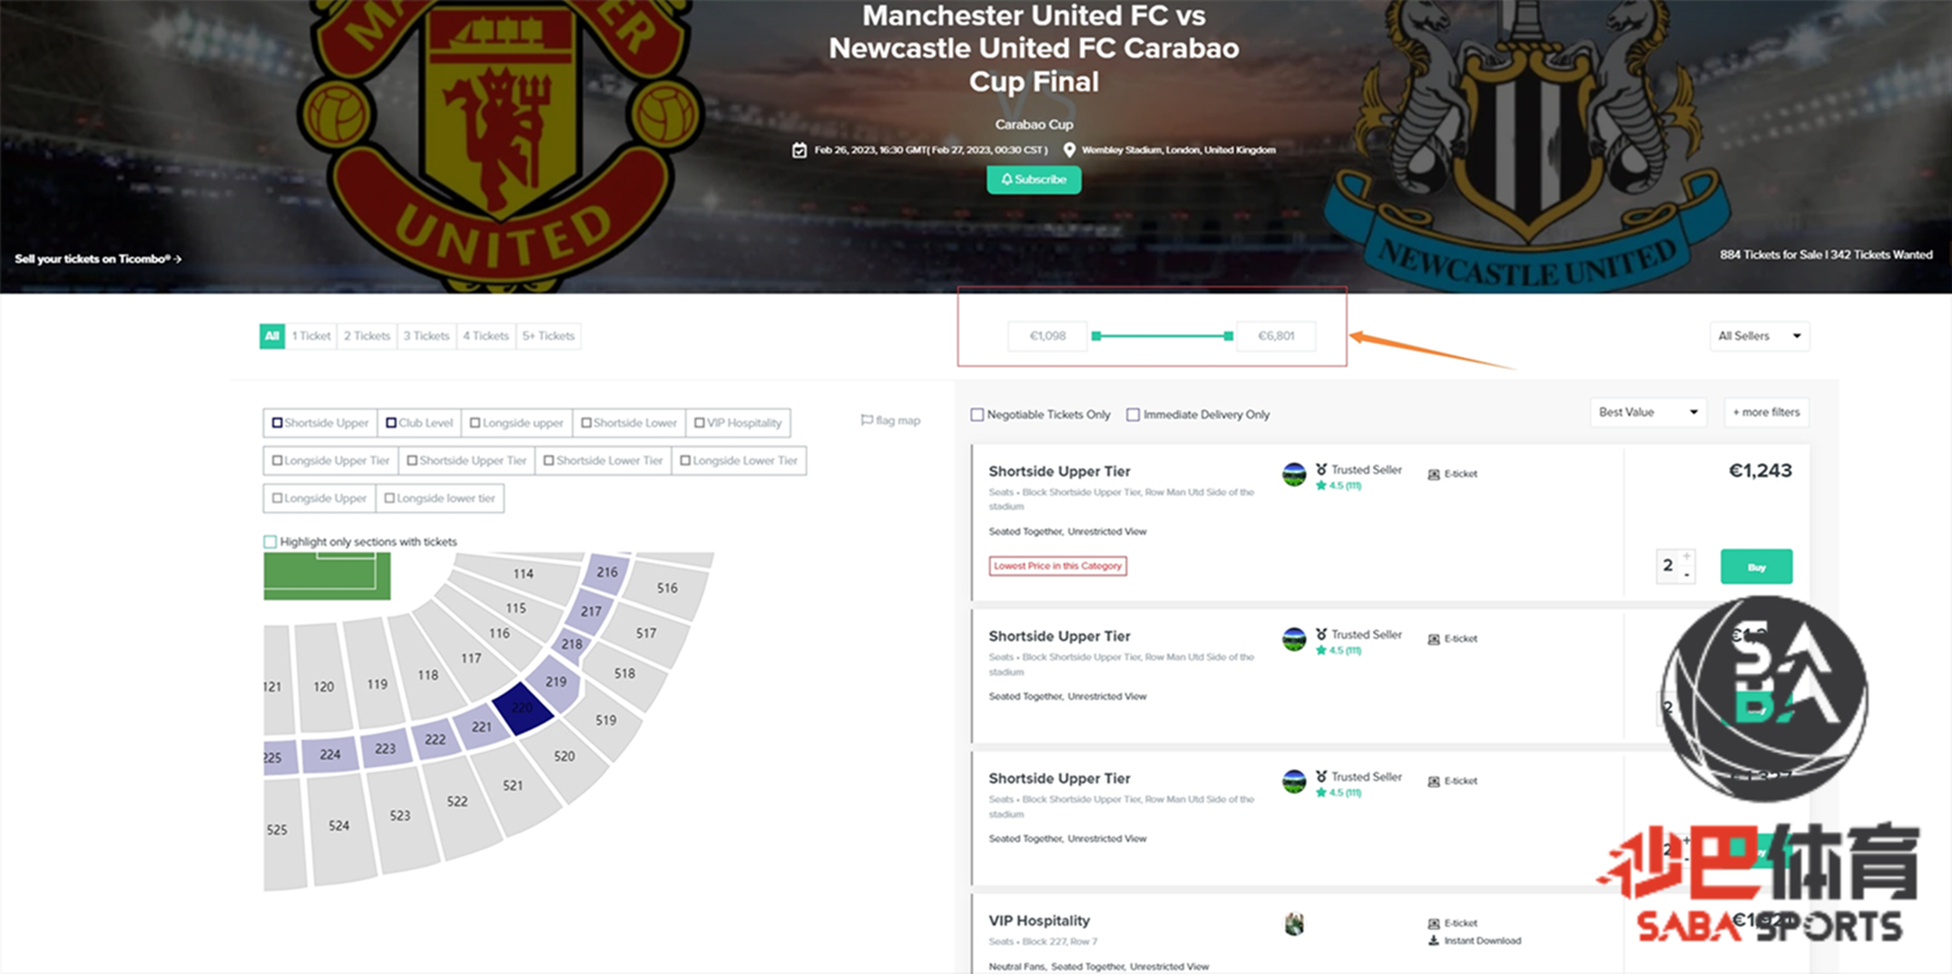Select section 220 on the stadium map
The image size is (1952, 974).
[522, 707]
